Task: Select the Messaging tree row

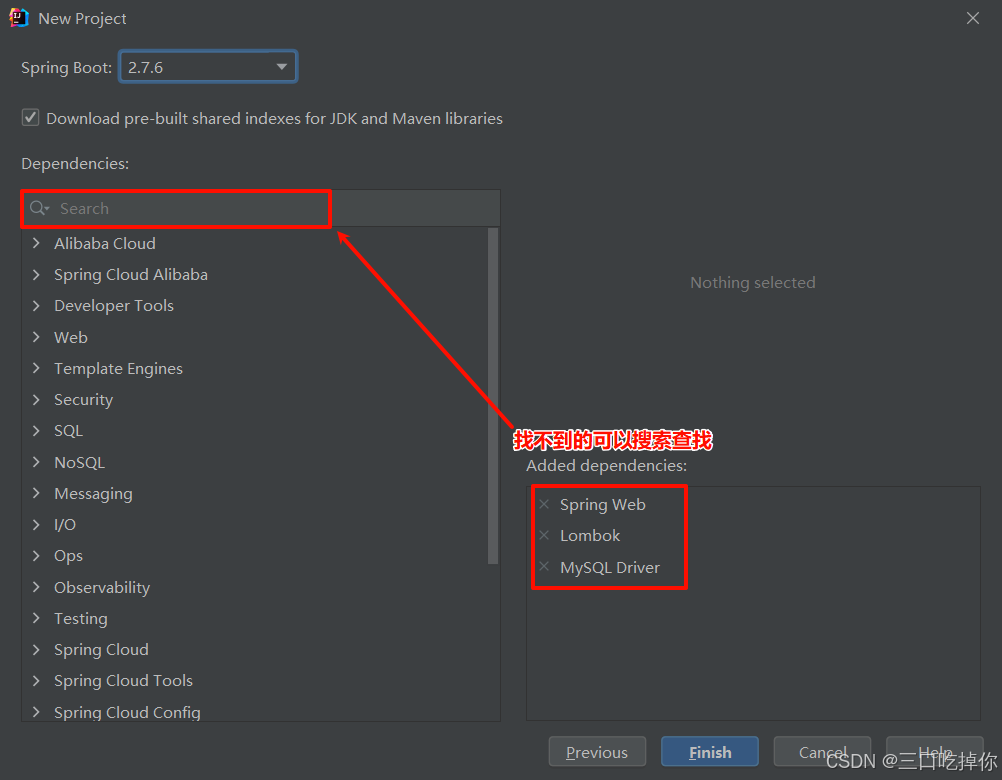Action: (x=255, y=494)
